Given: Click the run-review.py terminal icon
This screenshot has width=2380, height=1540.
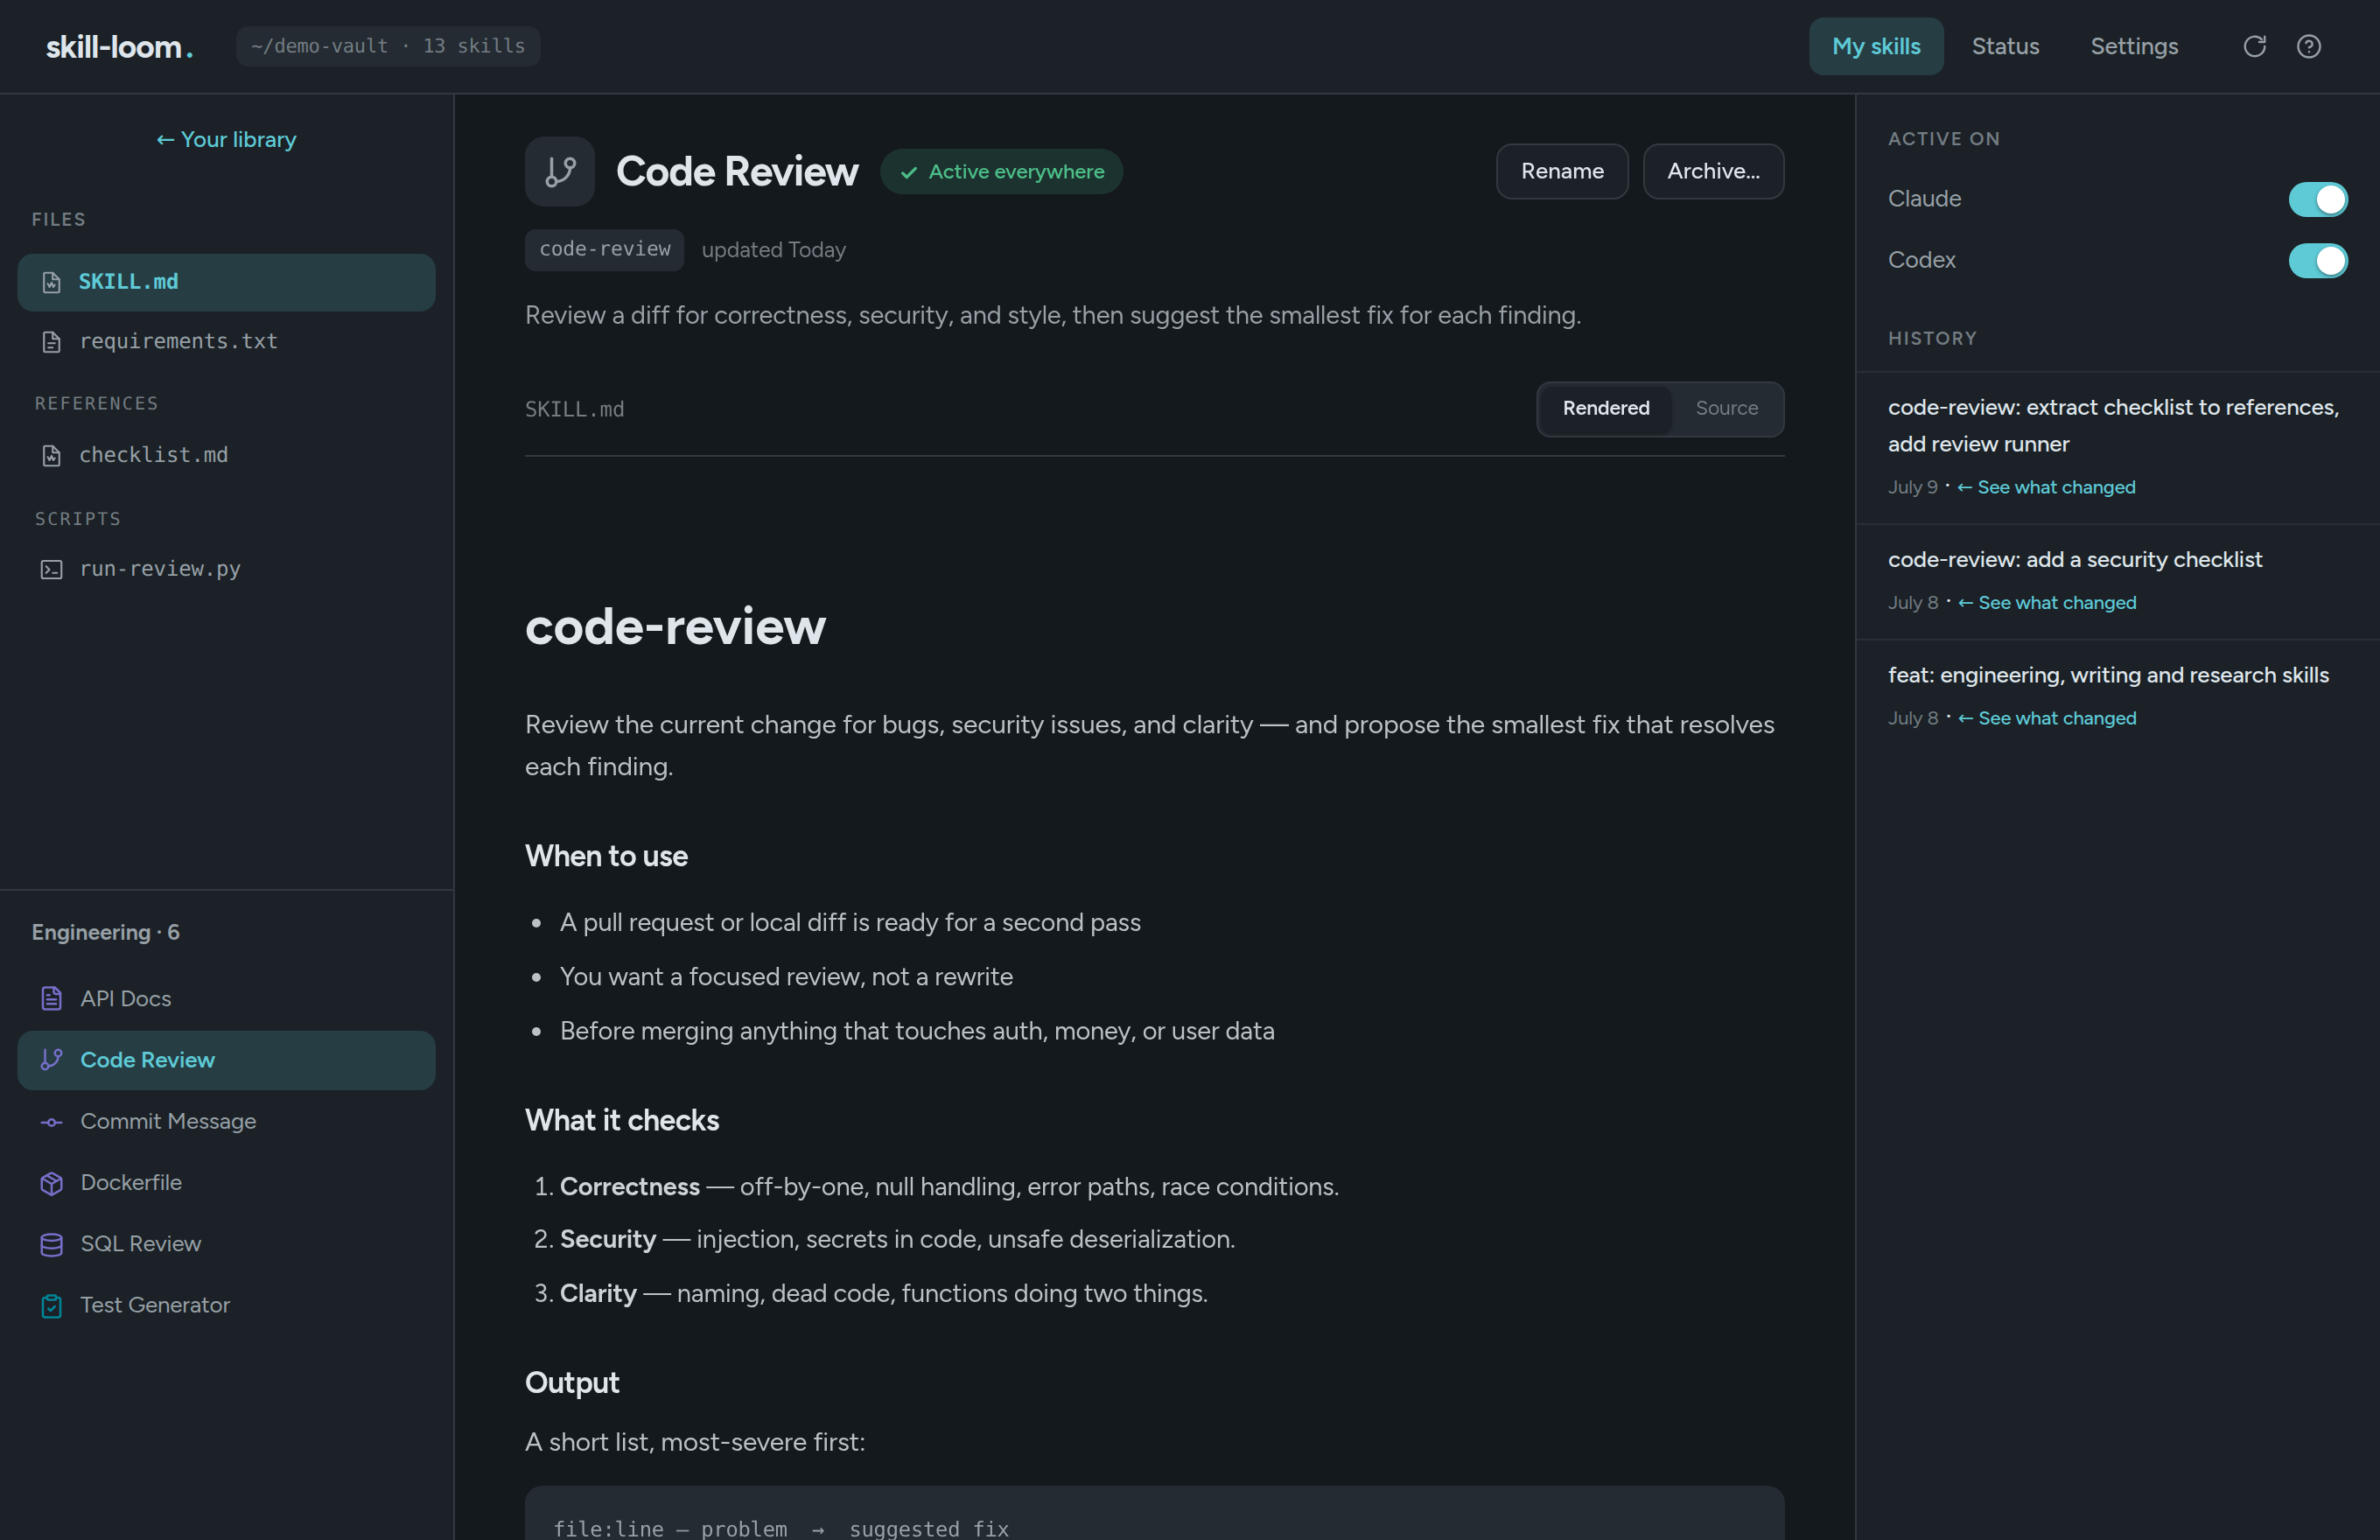Looking at the screenshot, I should (52, 569).
